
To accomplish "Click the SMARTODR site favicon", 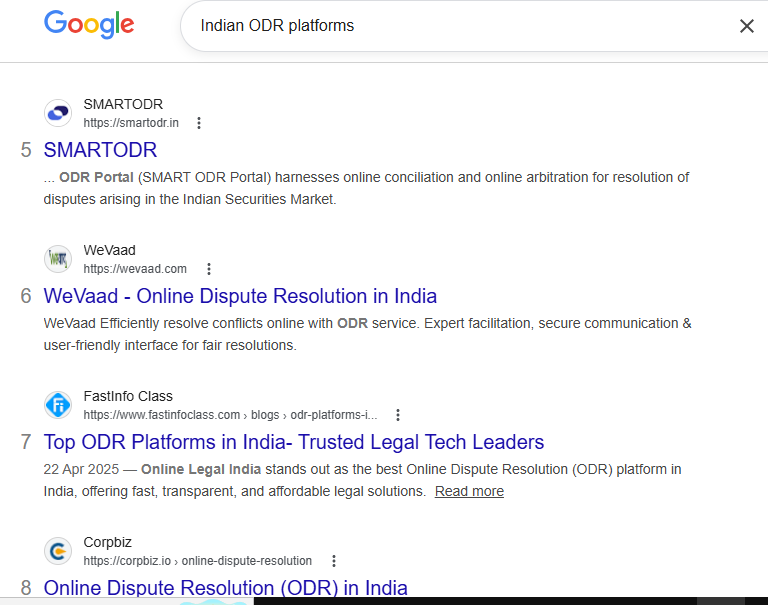I will tap(58, 113).
